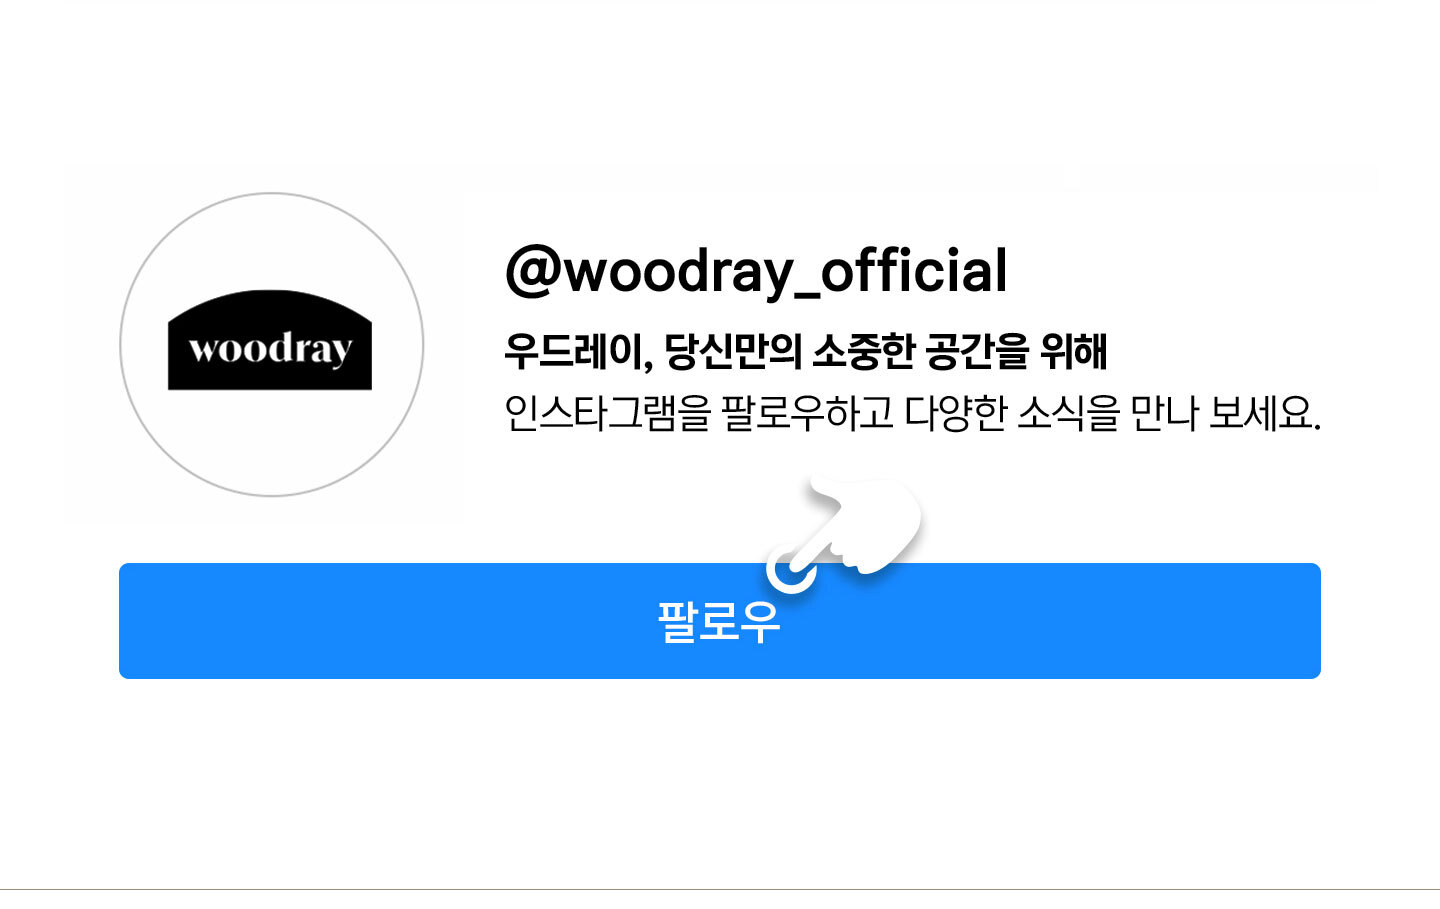Click the blue 팔로우 button
This screenshot has width=1440, height=909.
[x=720, y=621]
